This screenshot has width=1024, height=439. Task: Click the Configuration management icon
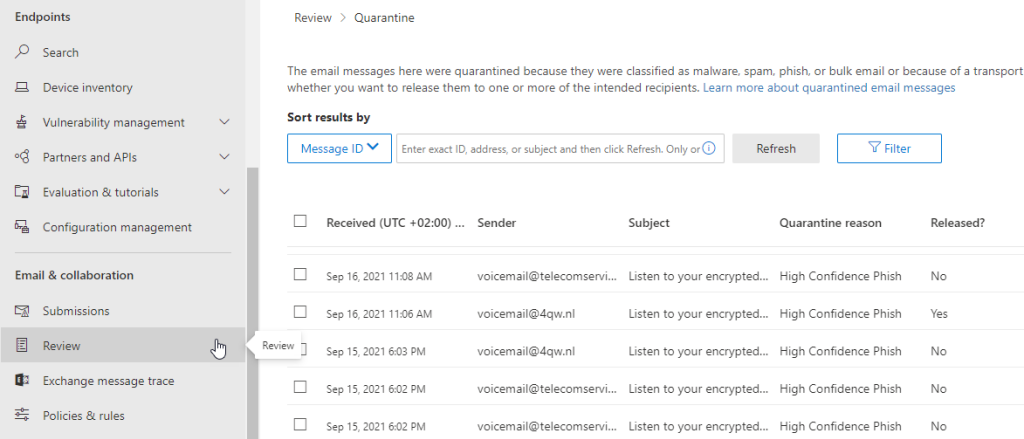22,227
